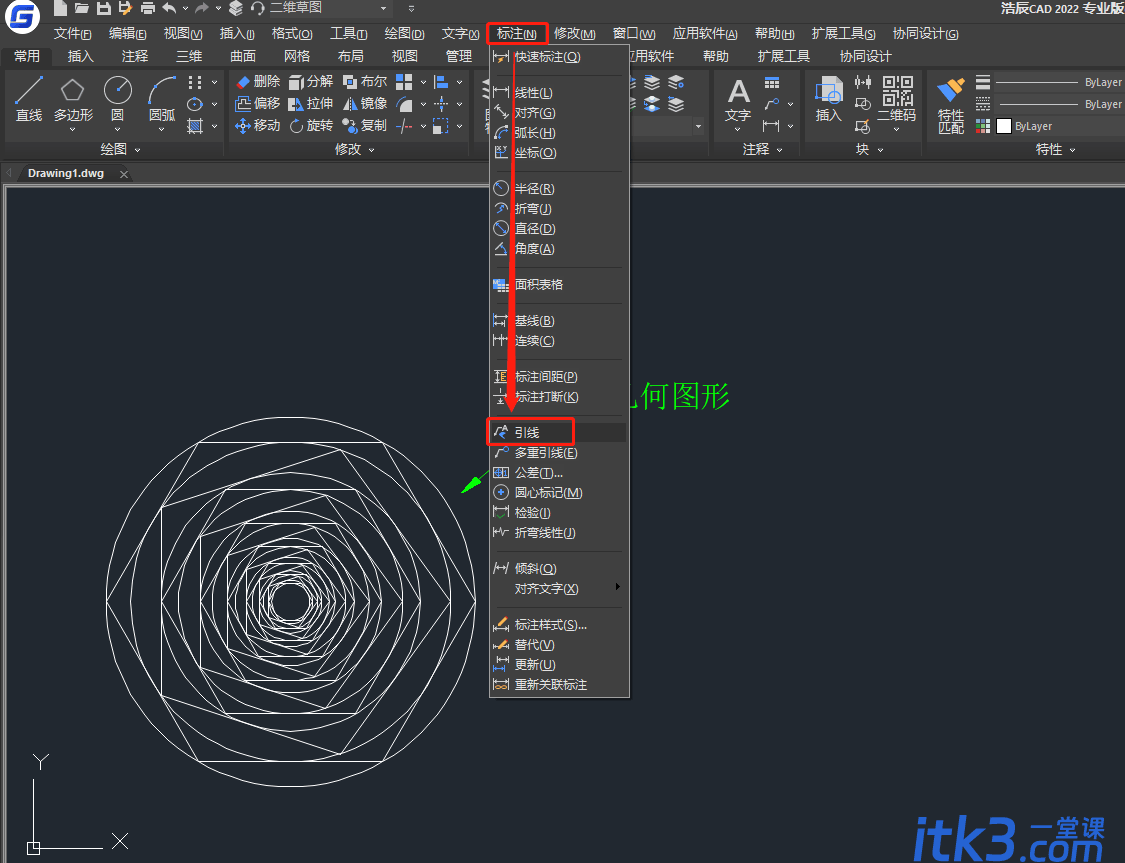1125x863 pixels.
Task: Click the 布尔 boolean tool
Action: click(x=364, y=82)
